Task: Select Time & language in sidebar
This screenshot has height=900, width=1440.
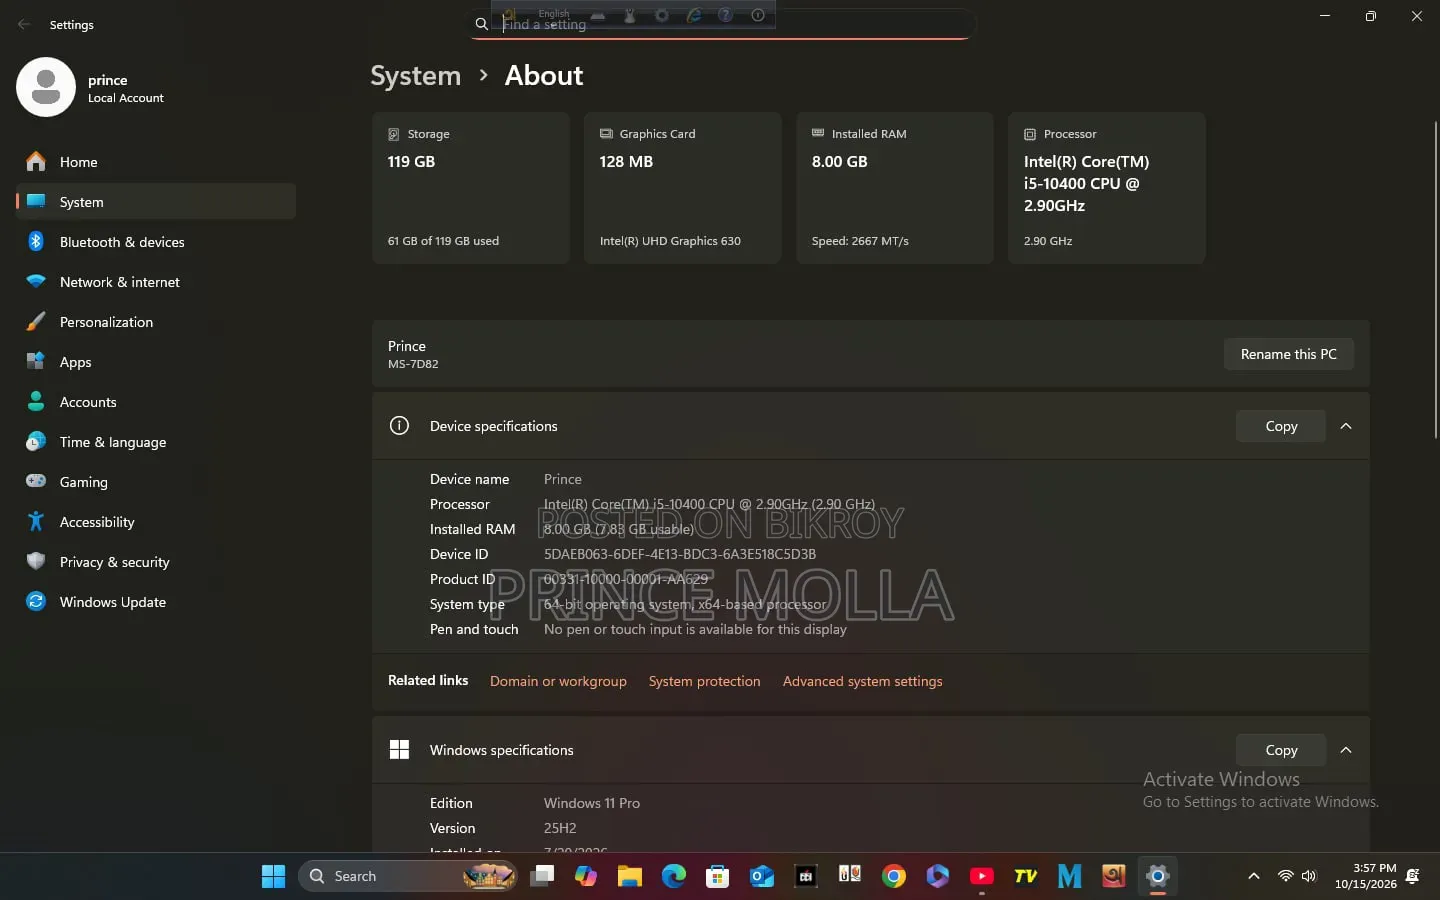Action: 156,442
